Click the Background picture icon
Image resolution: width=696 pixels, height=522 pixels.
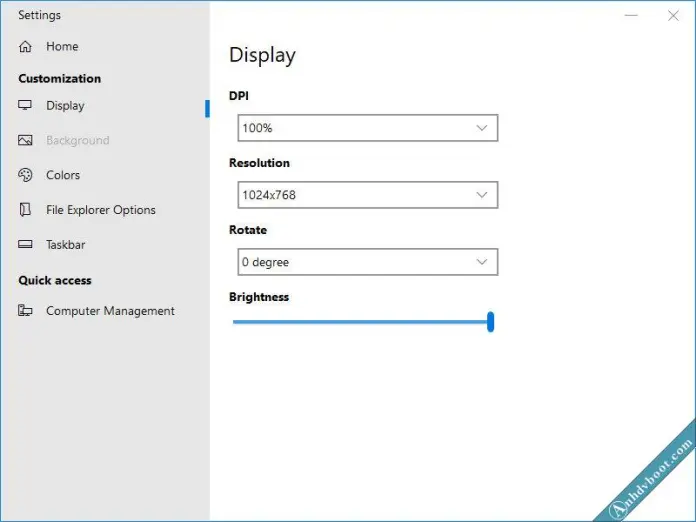coord(25,140)
